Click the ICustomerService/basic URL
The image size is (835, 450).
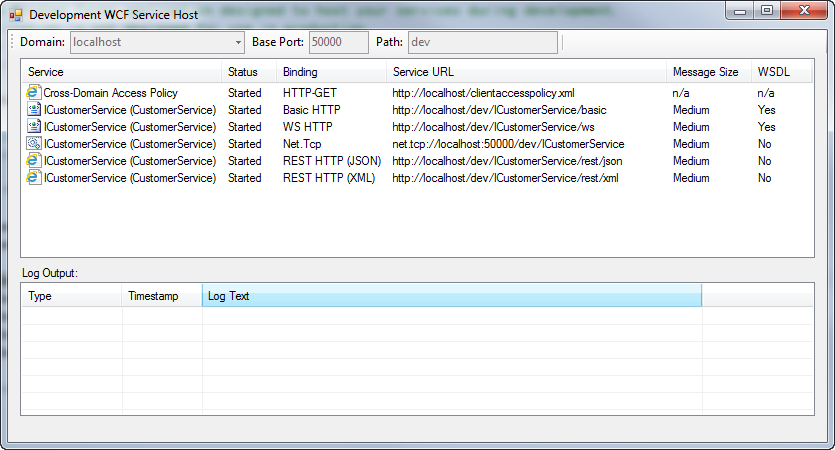point(499,110)
